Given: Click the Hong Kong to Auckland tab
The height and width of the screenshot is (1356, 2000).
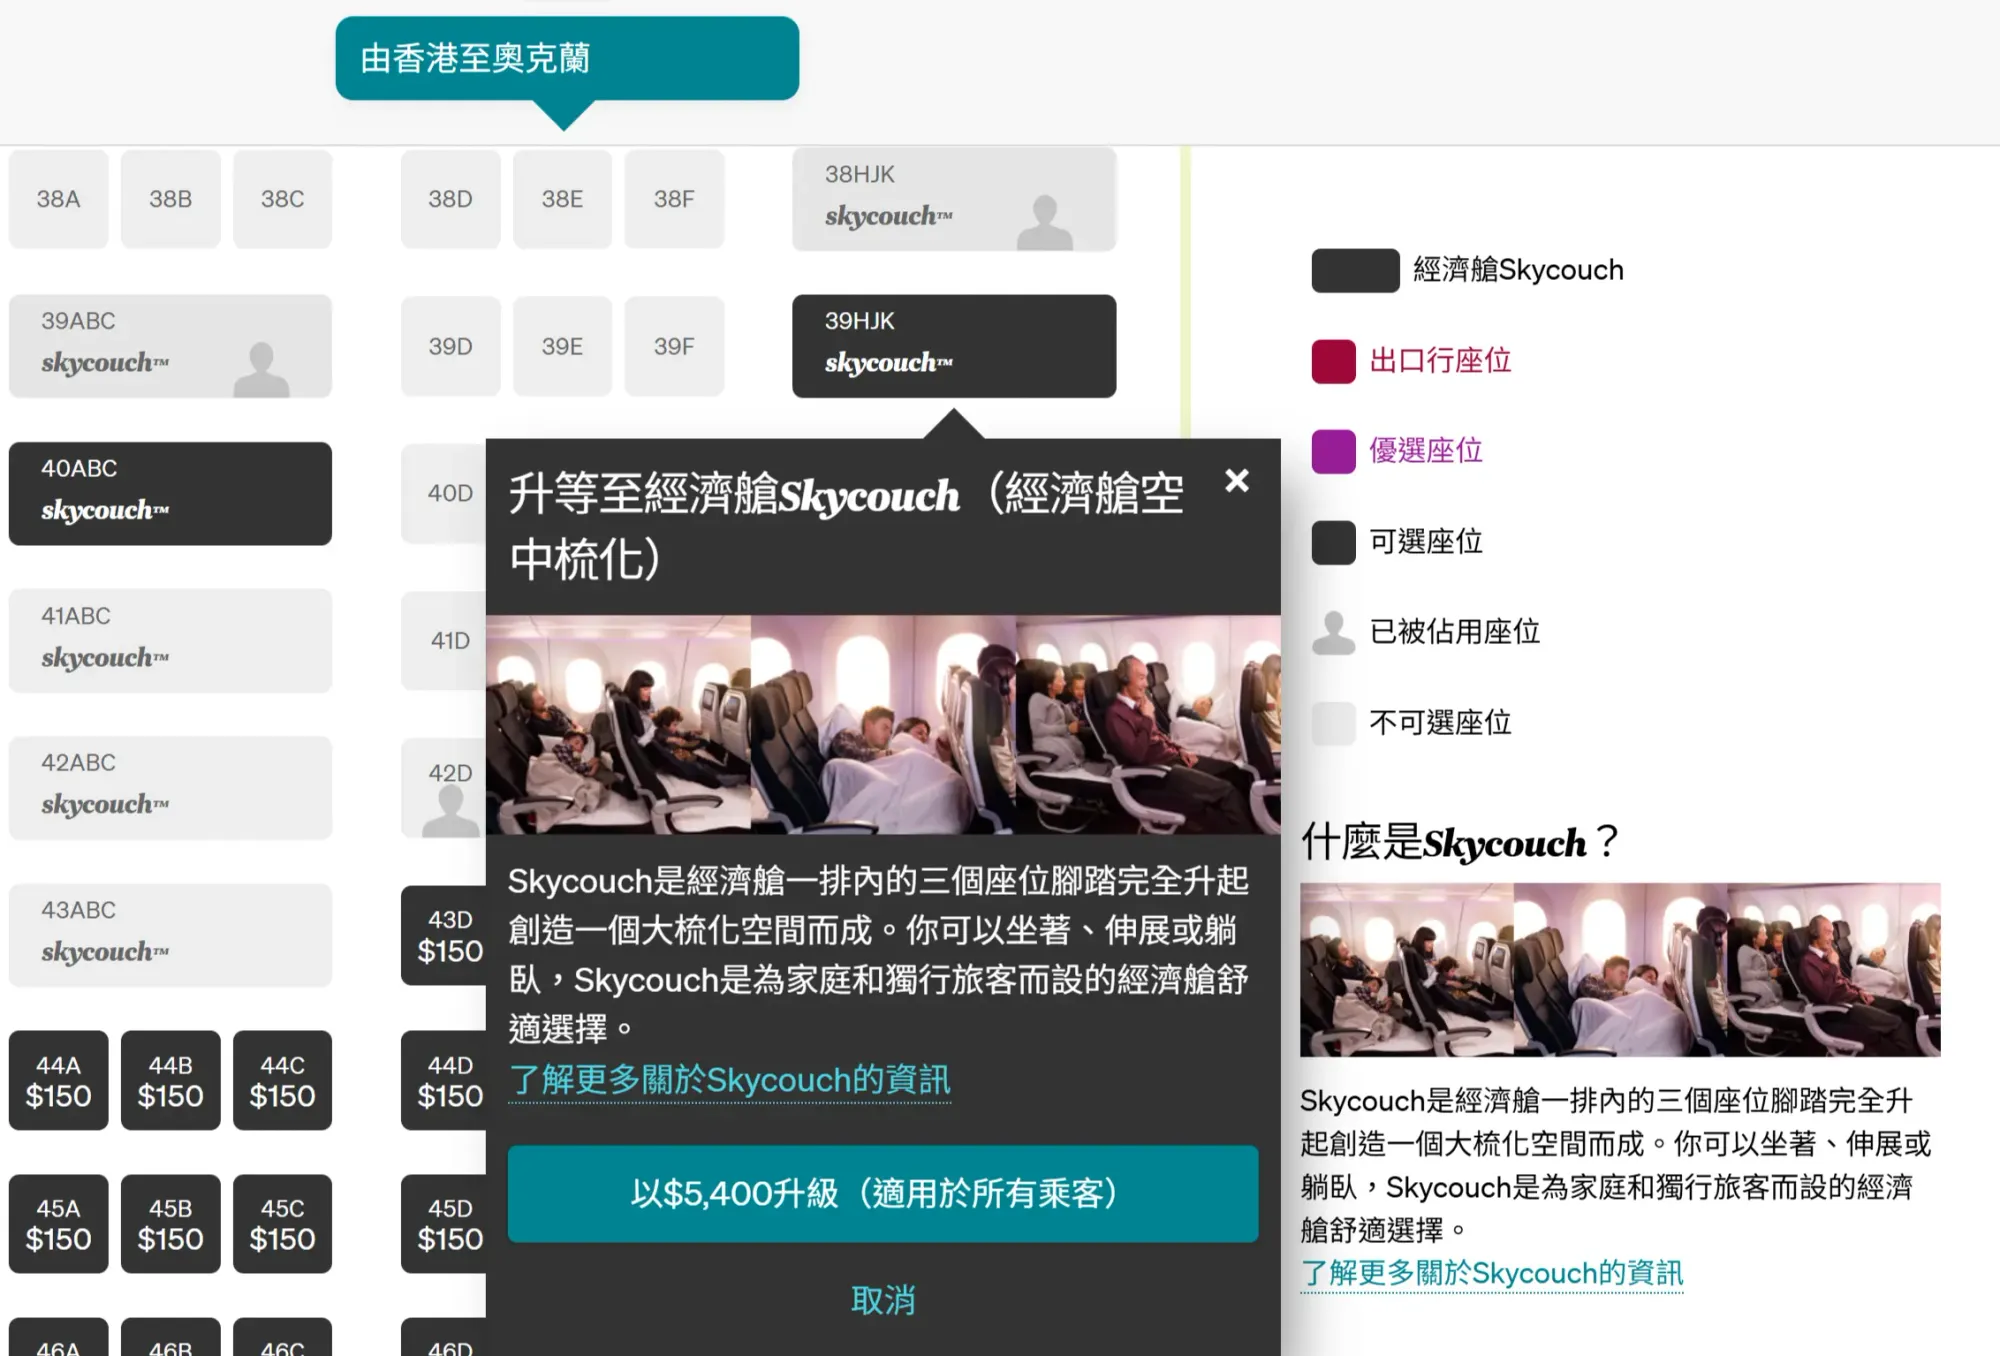Looking at the screenshot, I should [566, 58].
